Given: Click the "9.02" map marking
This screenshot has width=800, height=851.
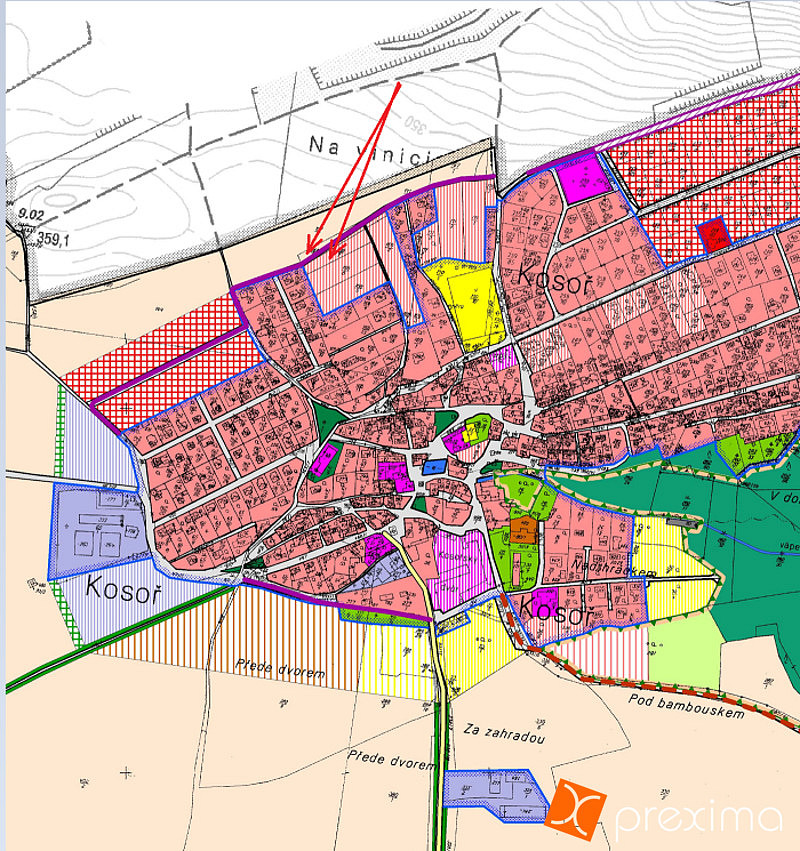Looking at the screenshot, I should pyautogui.click(x=30, y=214).
